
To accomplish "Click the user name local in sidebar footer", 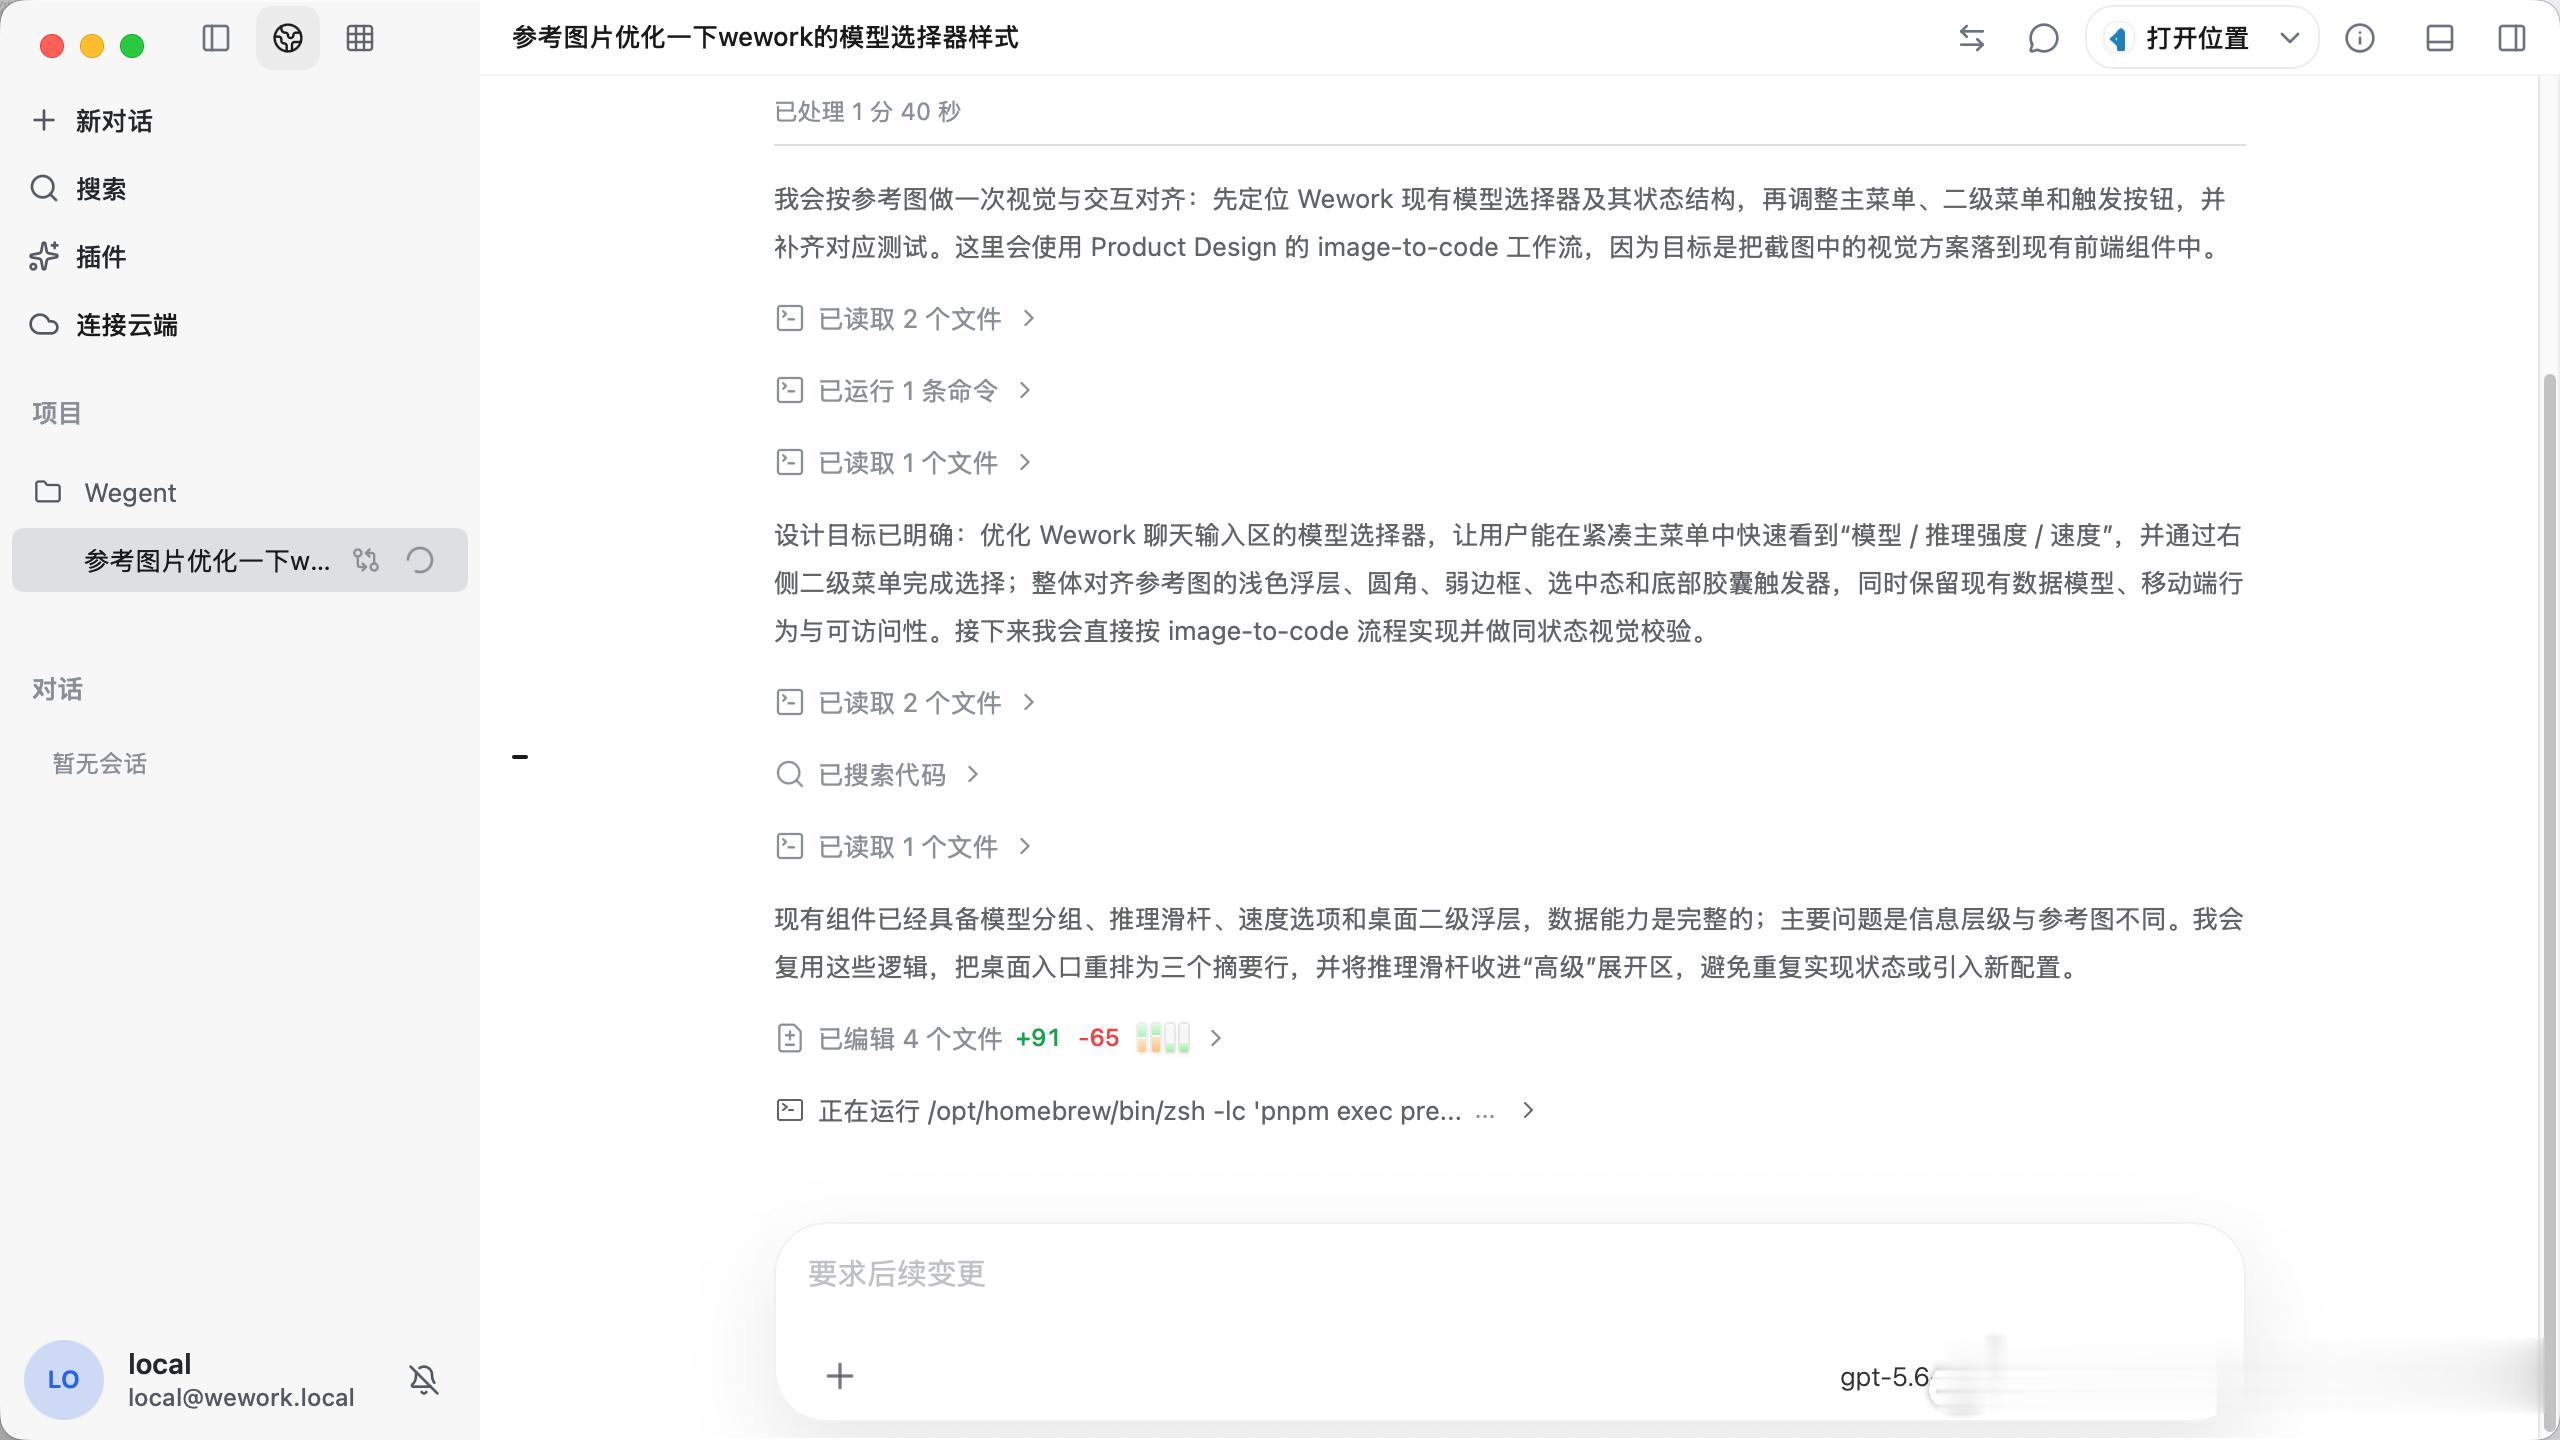I will pos(159,1364).
